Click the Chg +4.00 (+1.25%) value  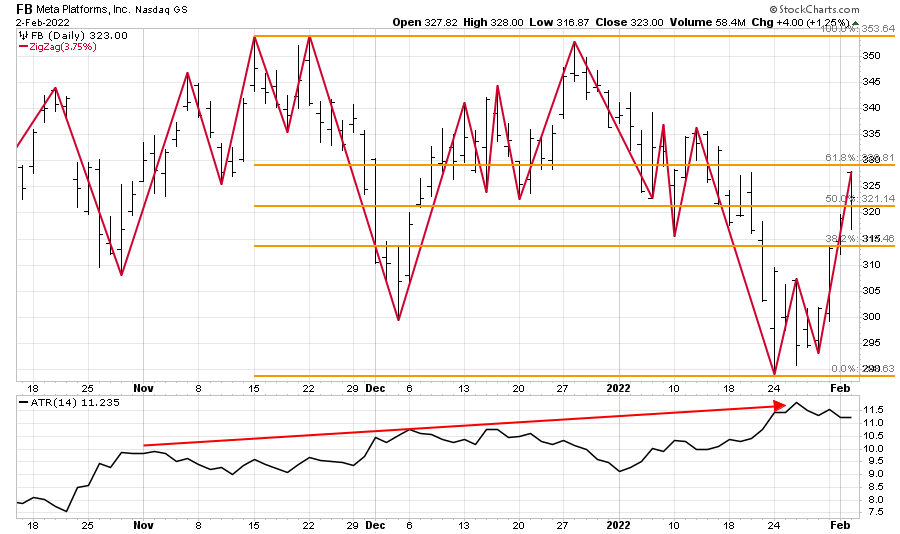click(800, 22)
